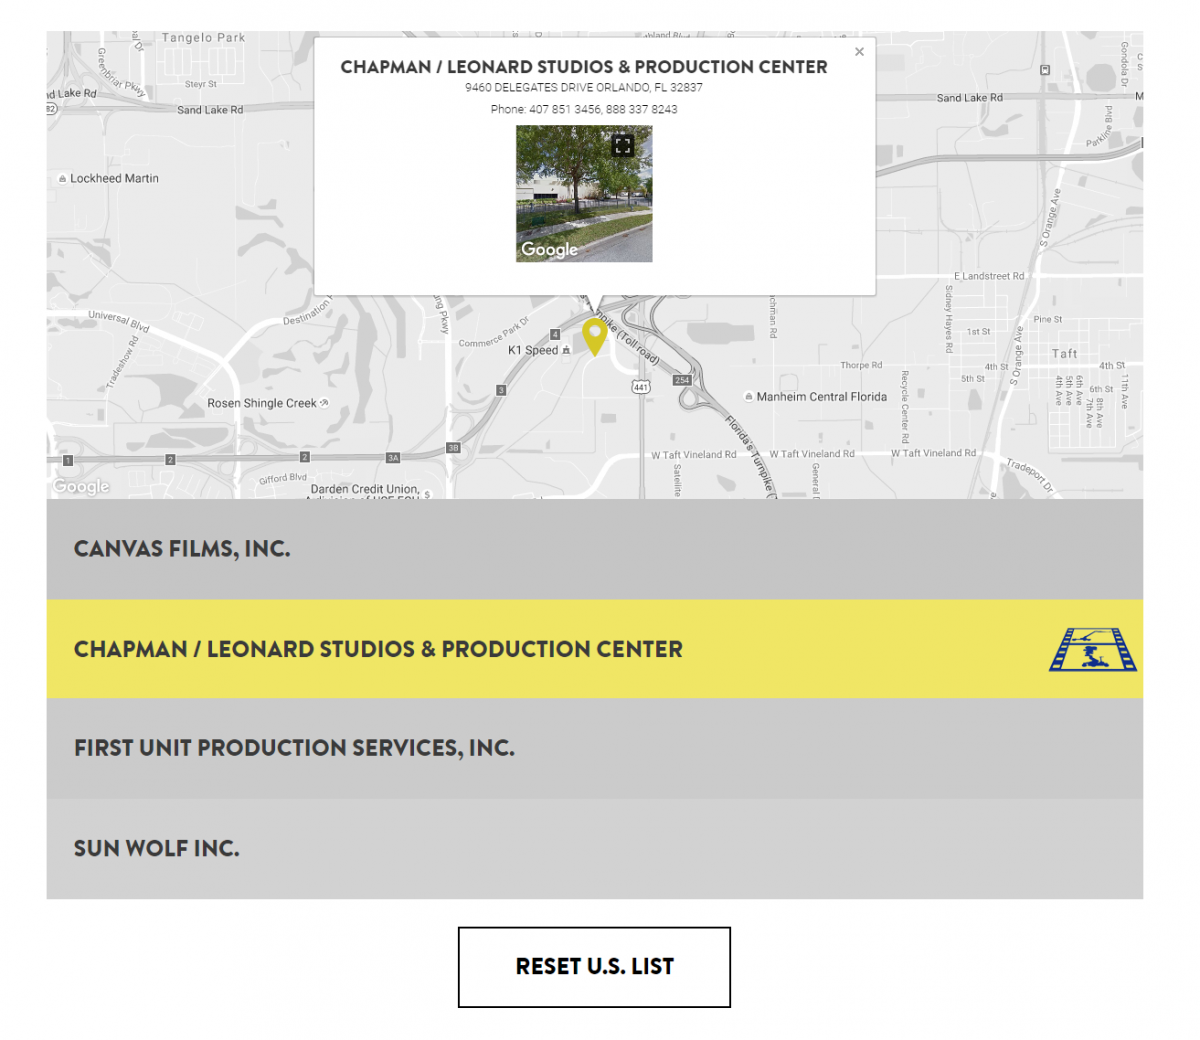This screenshot has height=1040, width=1200.
Task: Click the Chapman / Leonard film logo icon
Action: (1092, 649)
